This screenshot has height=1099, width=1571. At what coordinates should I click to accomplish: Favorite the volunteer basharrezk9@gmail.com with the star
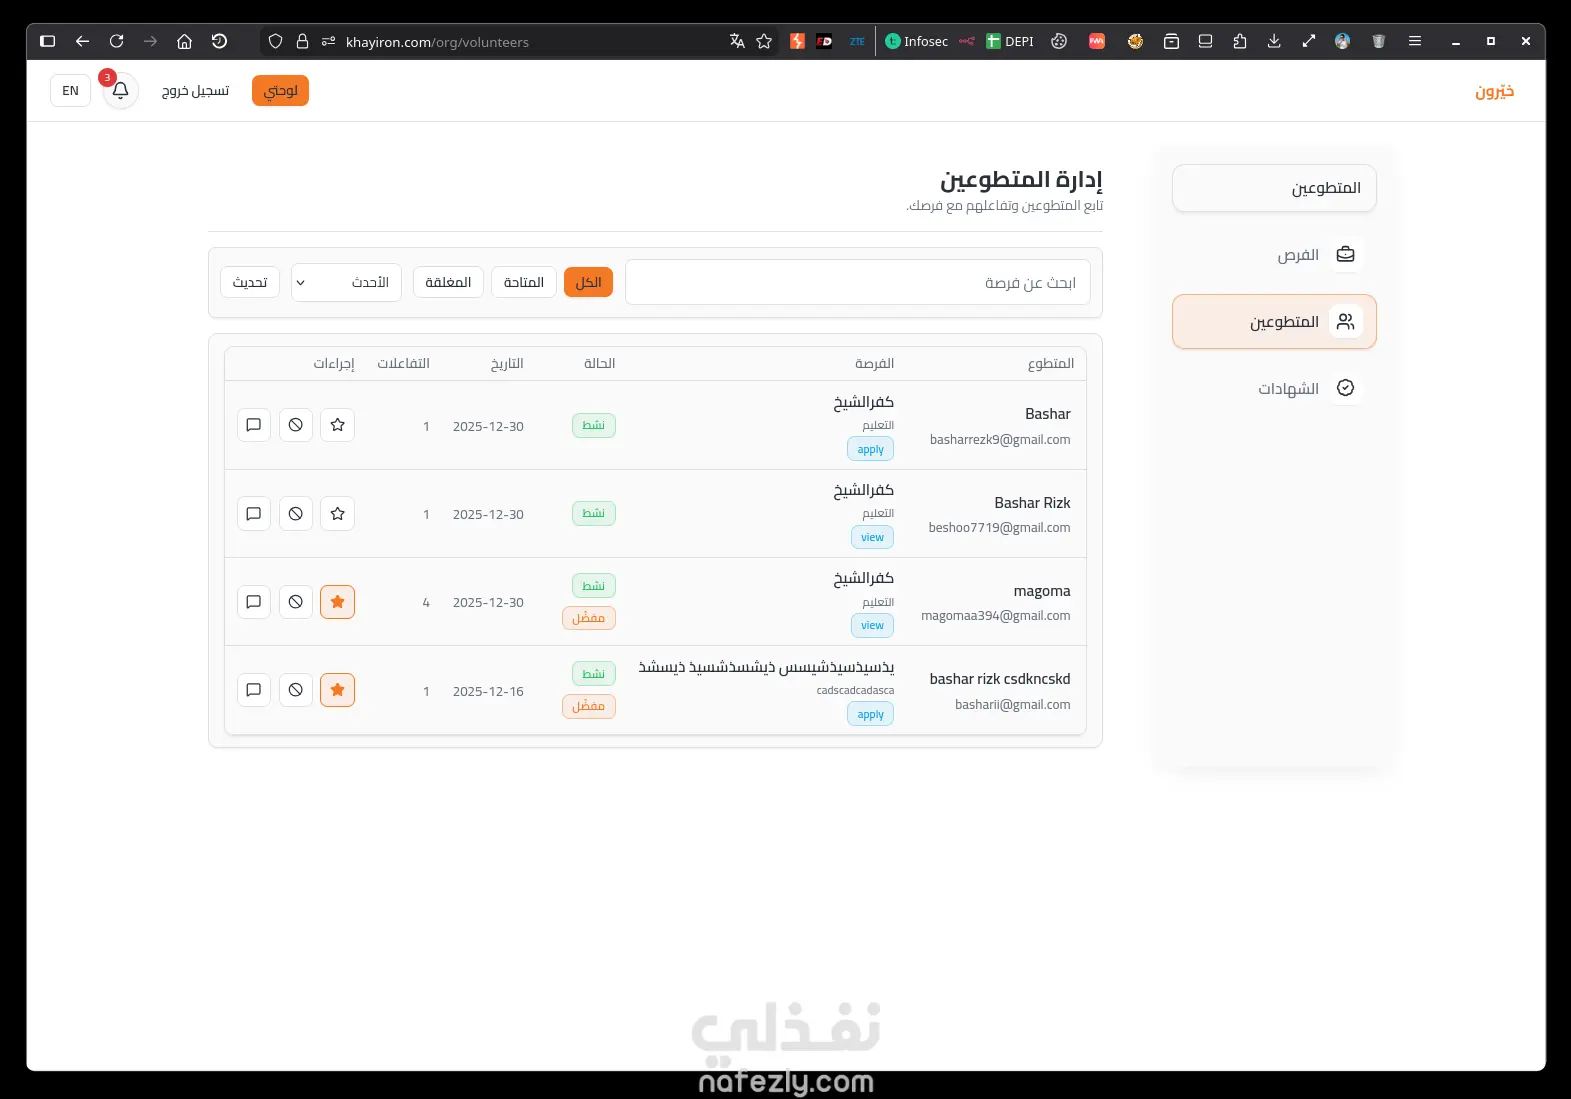(338, 425)
